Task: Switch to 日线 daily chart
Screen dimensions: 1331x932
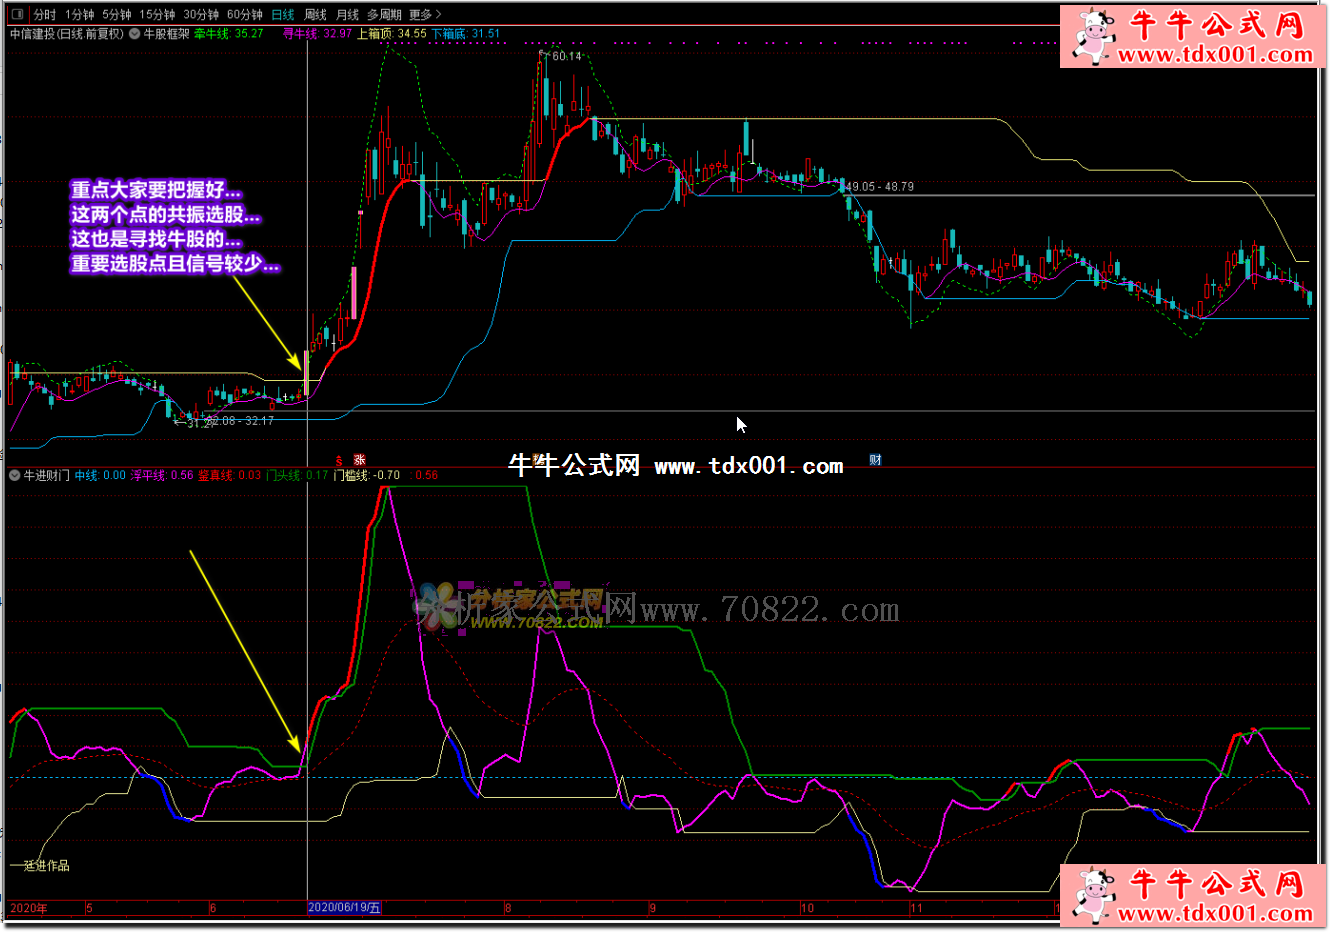Action: pyautogui.click(x=283, y=14)
